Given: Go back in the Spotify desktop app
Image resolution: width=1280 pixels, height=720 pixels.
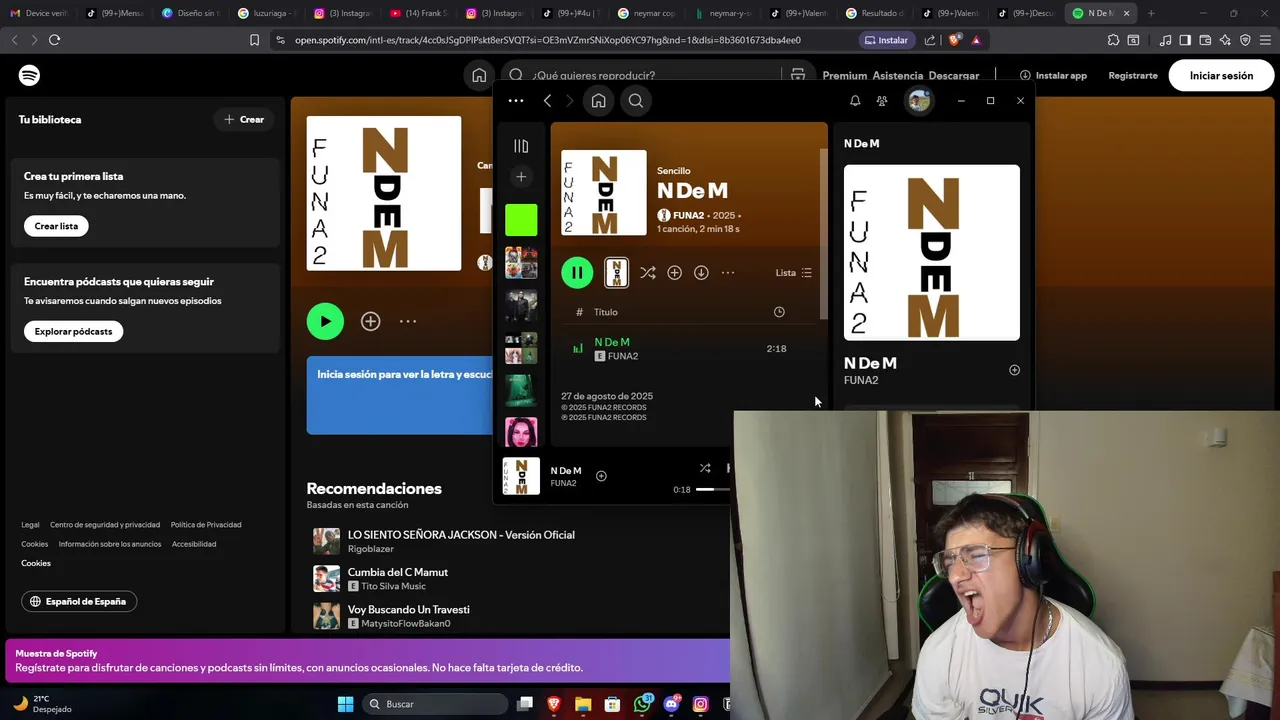Looking at the screenshot, I should pyautogui.click(x=547, y=101).
